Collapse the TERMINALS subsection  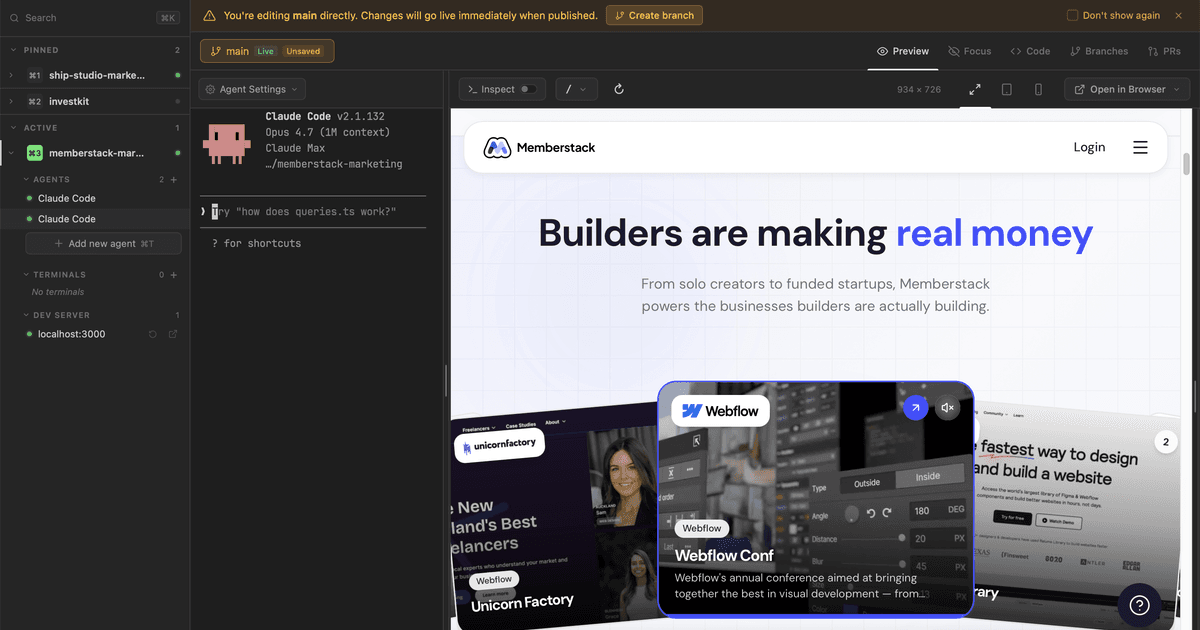tap(27, 275)
